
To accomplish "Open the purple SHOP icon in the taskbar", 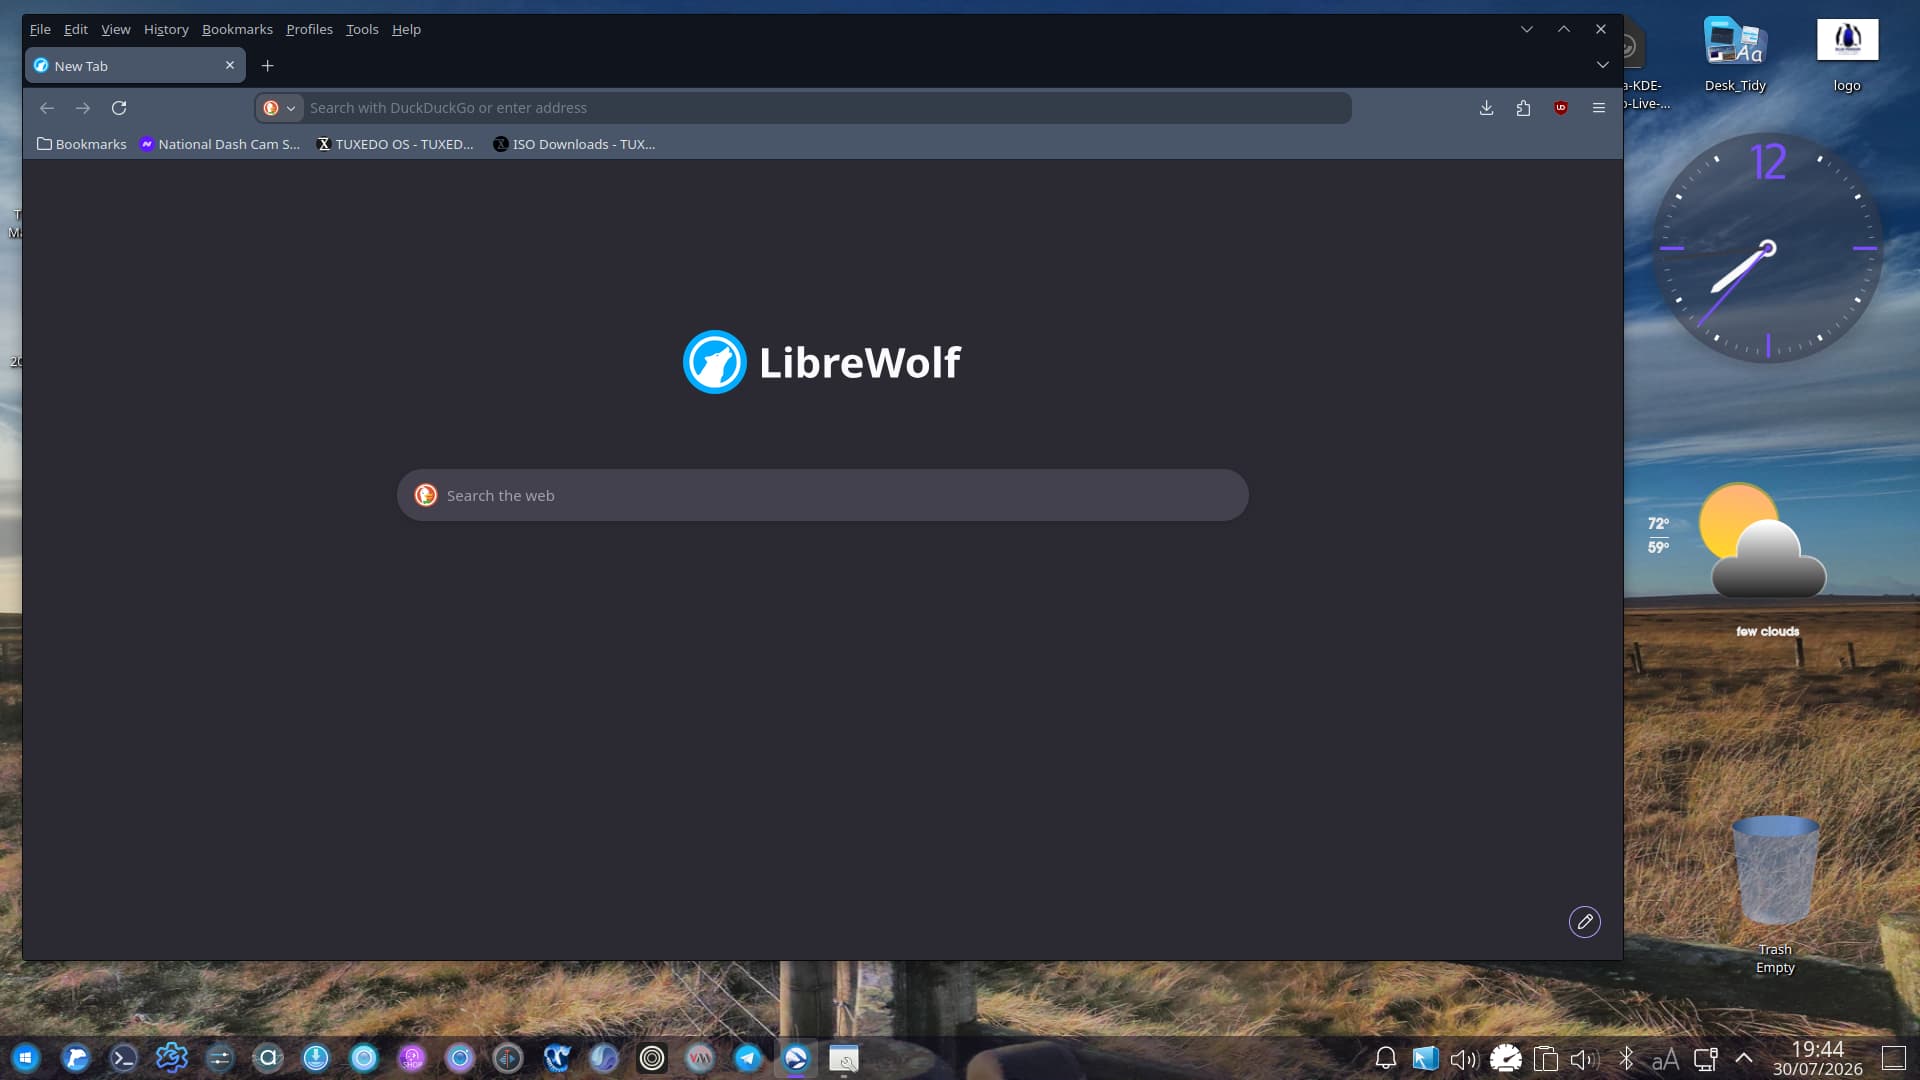I will 412,1058.
